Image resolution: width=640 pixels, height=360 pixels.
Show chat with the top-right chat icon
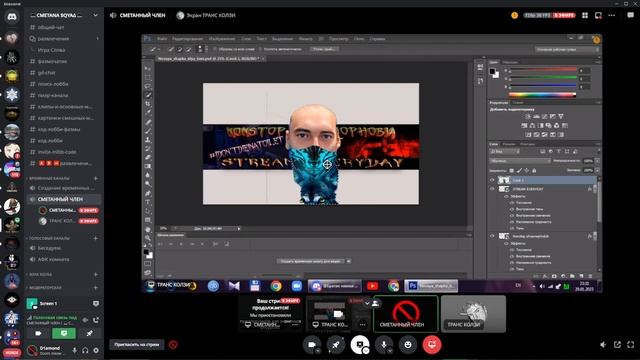[x=631, y=15]
